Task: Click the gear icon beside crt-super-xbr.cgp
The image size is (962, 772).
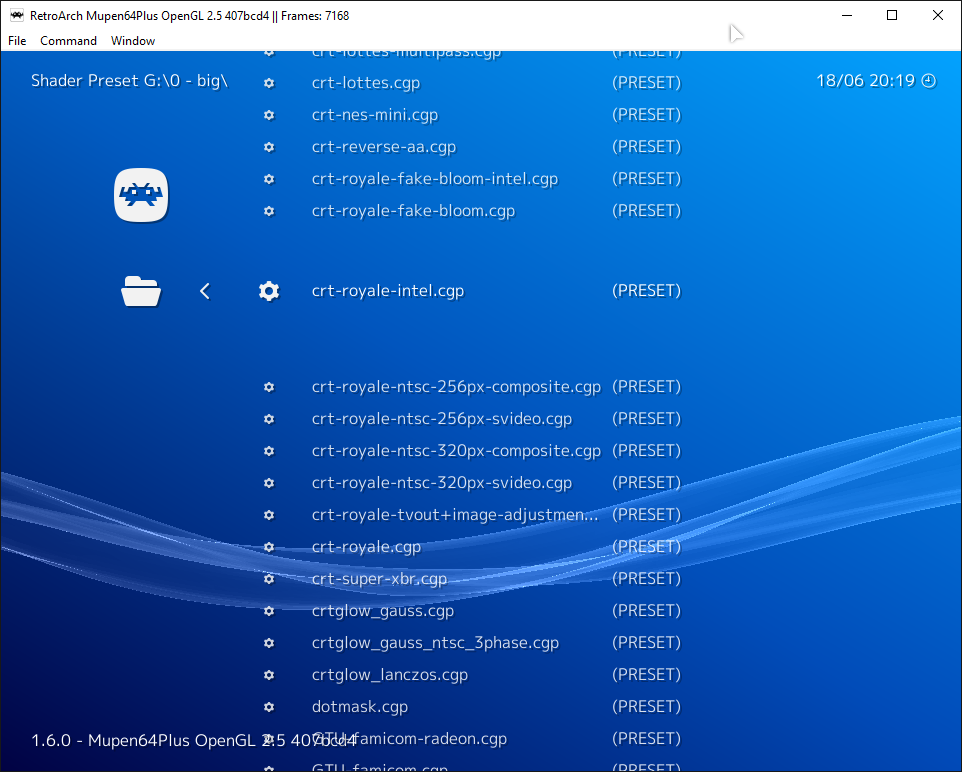Action: click(269, 579)
